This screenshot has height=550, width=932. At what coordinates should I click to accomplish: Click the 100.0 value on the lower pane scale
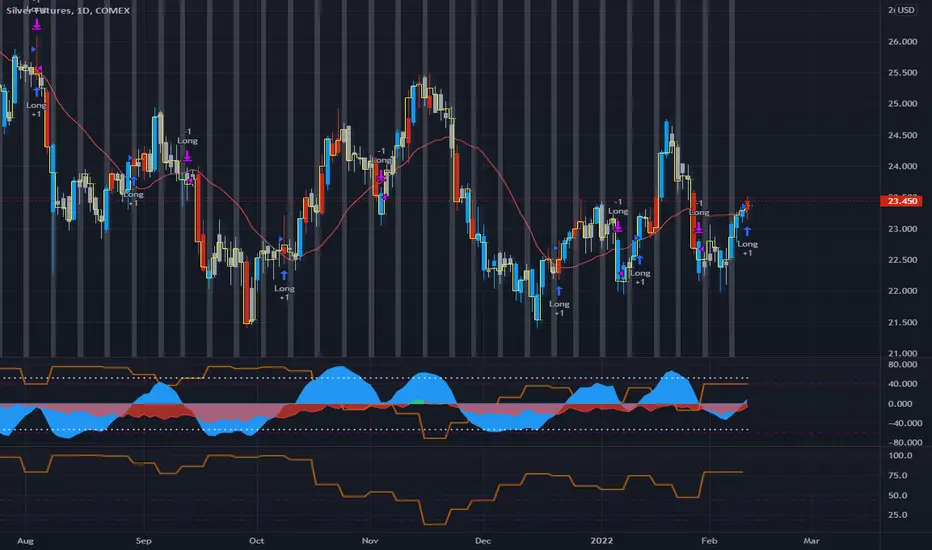tap(900, 455)
